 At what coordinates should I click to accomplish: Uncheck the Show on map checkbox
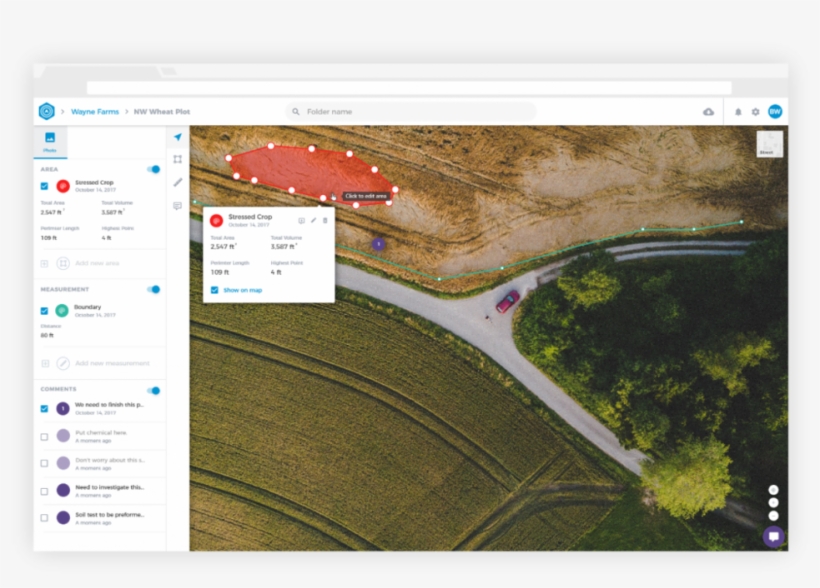(x=215, y=290)
